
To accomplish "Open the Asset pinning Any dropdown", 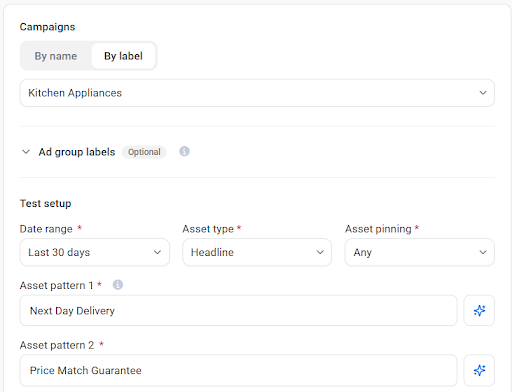I will point(420,252).
